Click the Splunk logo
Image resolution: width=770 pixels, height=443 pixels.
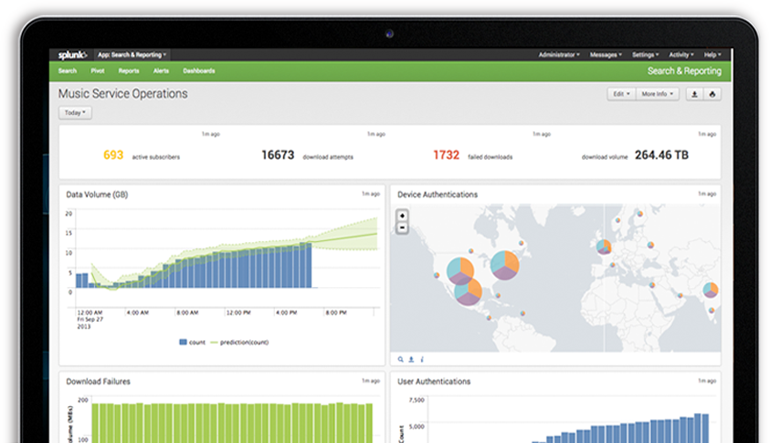tap(72, 55)
